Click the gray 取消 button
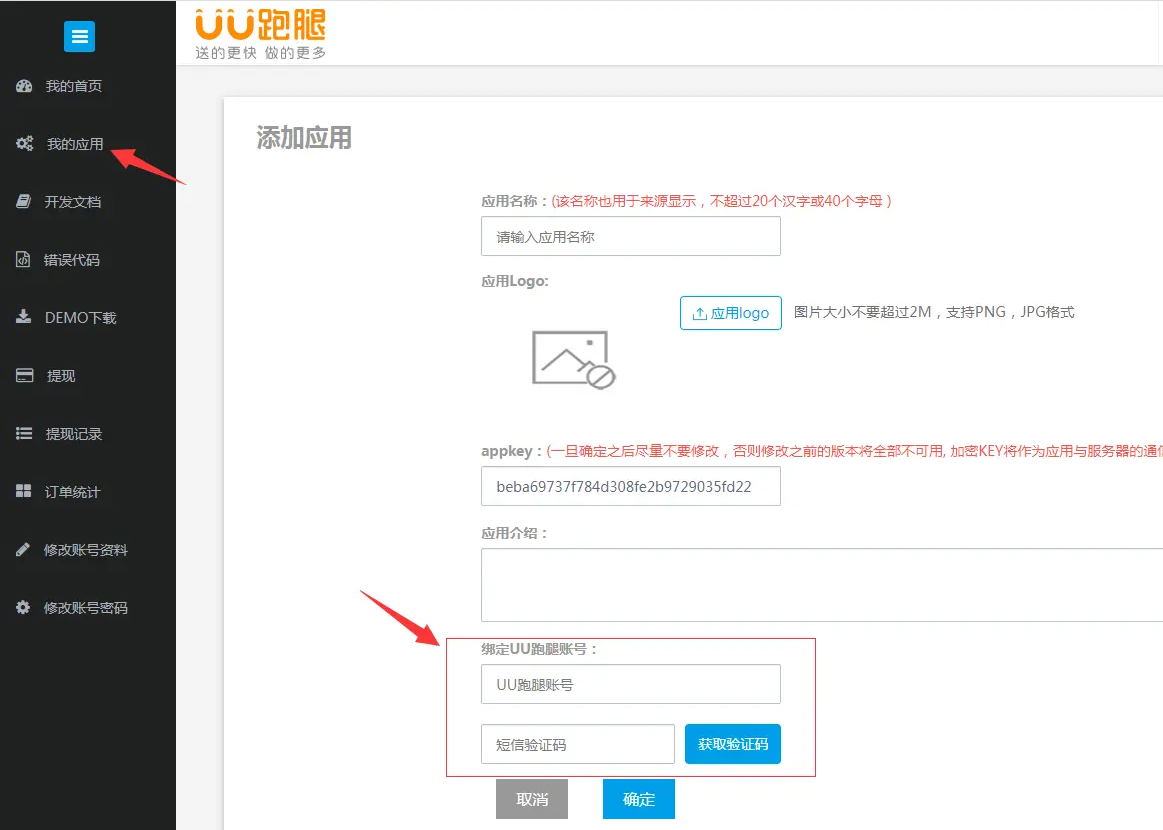Viewport: 1163px width, 830px height. [x=532, y=799]
